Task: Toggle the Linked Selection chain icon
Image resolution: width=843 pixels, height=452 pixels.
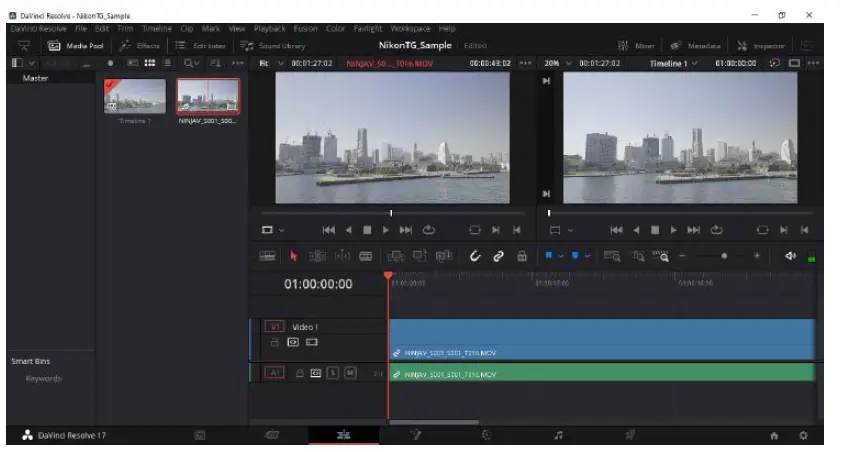Action: click(498, 256)
